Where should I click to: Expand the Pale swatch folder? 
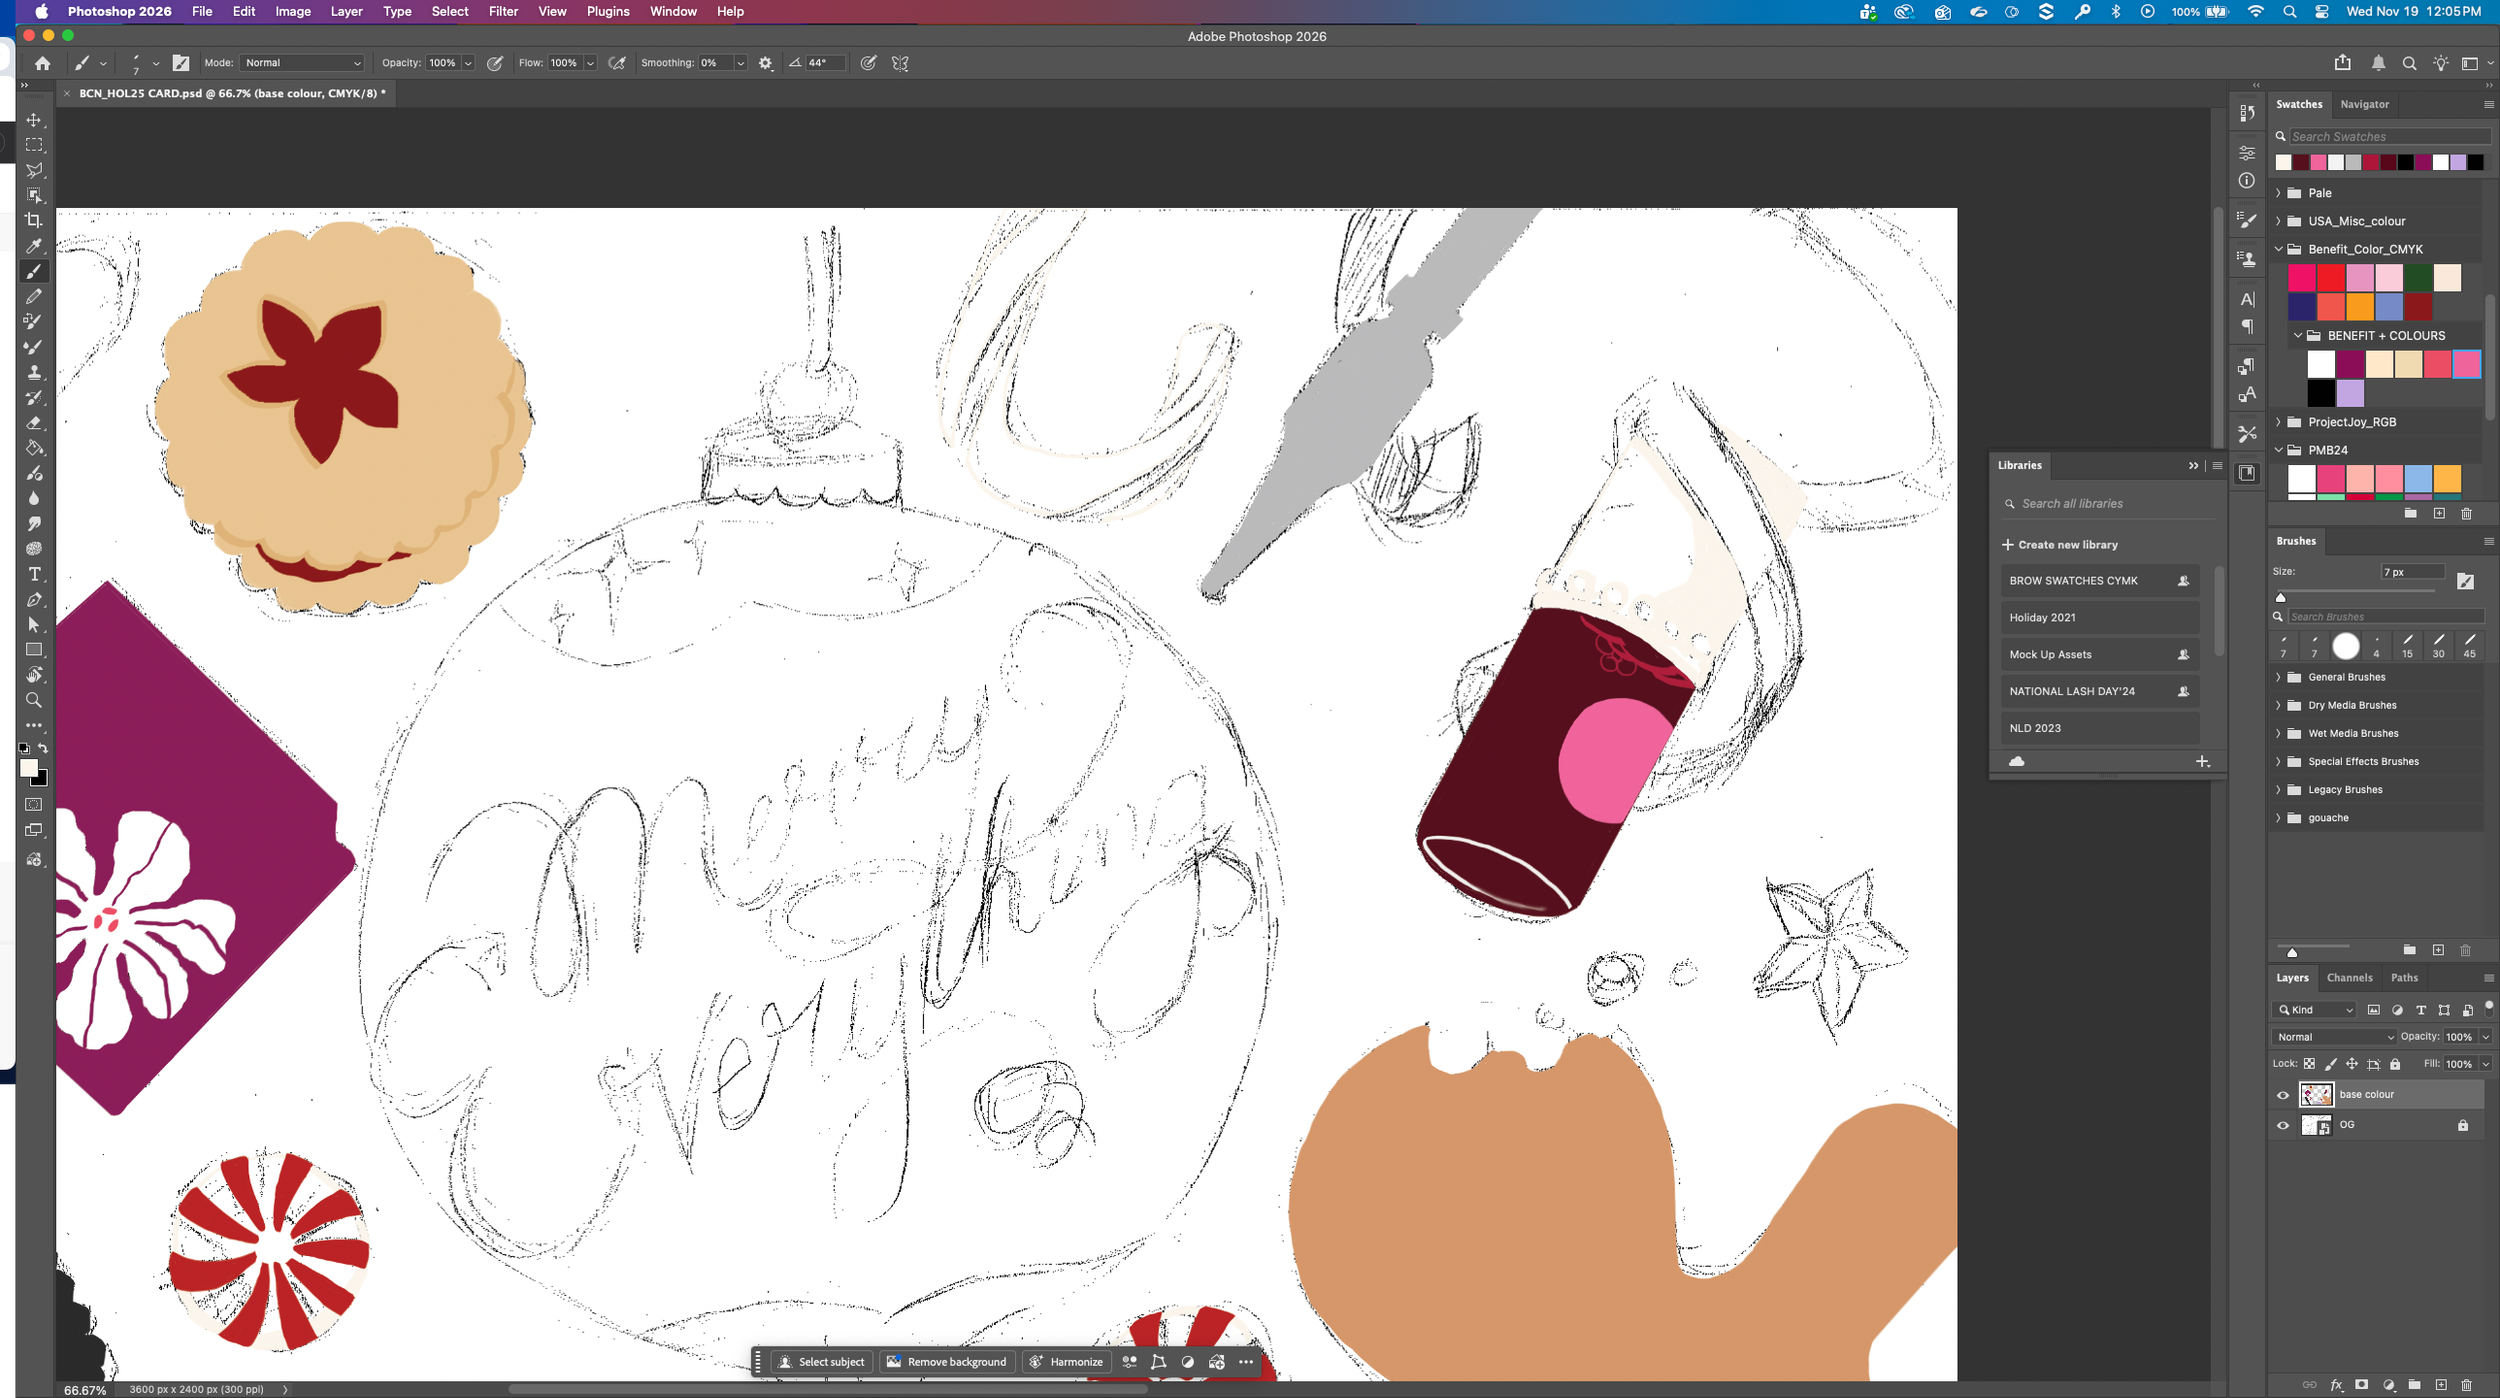pyautogui.click(x=2279, y=193)
